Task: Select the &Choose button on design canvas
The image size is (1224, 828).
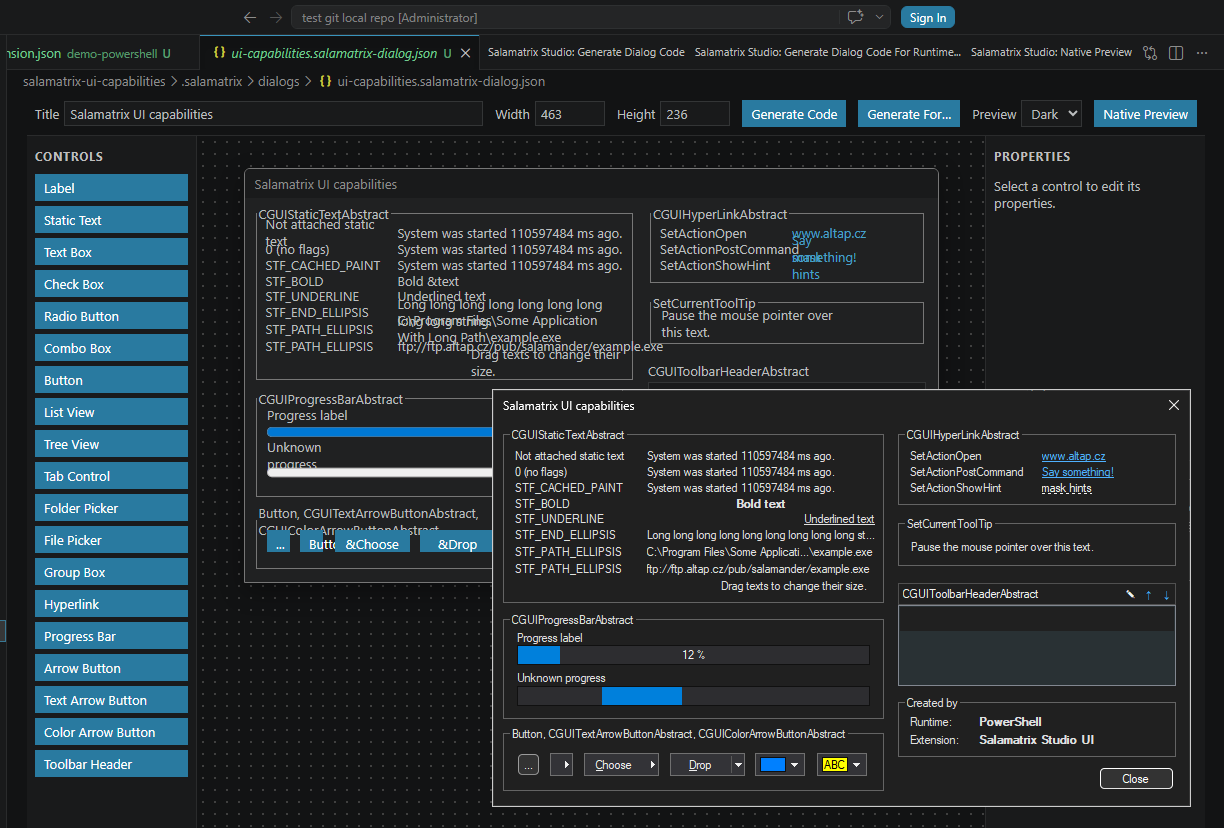Action: (372, 544)
